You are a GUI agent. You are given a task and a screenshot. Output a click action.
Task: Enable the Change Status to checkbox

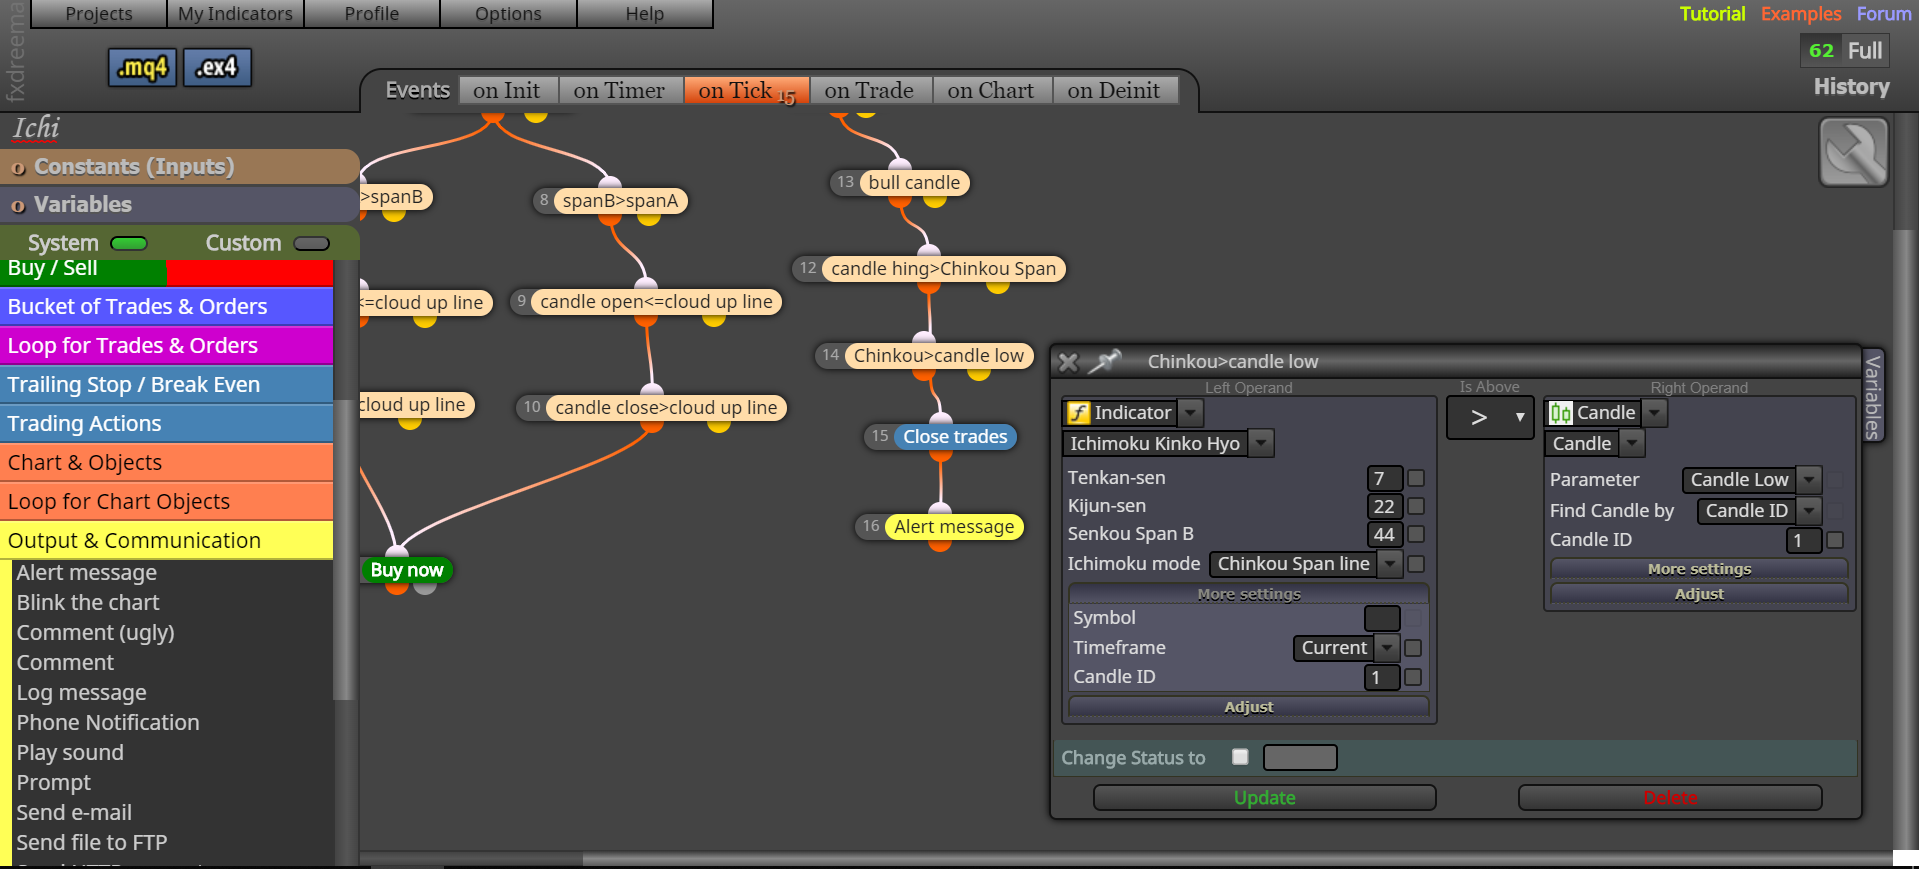click(x=1240, y=757)
